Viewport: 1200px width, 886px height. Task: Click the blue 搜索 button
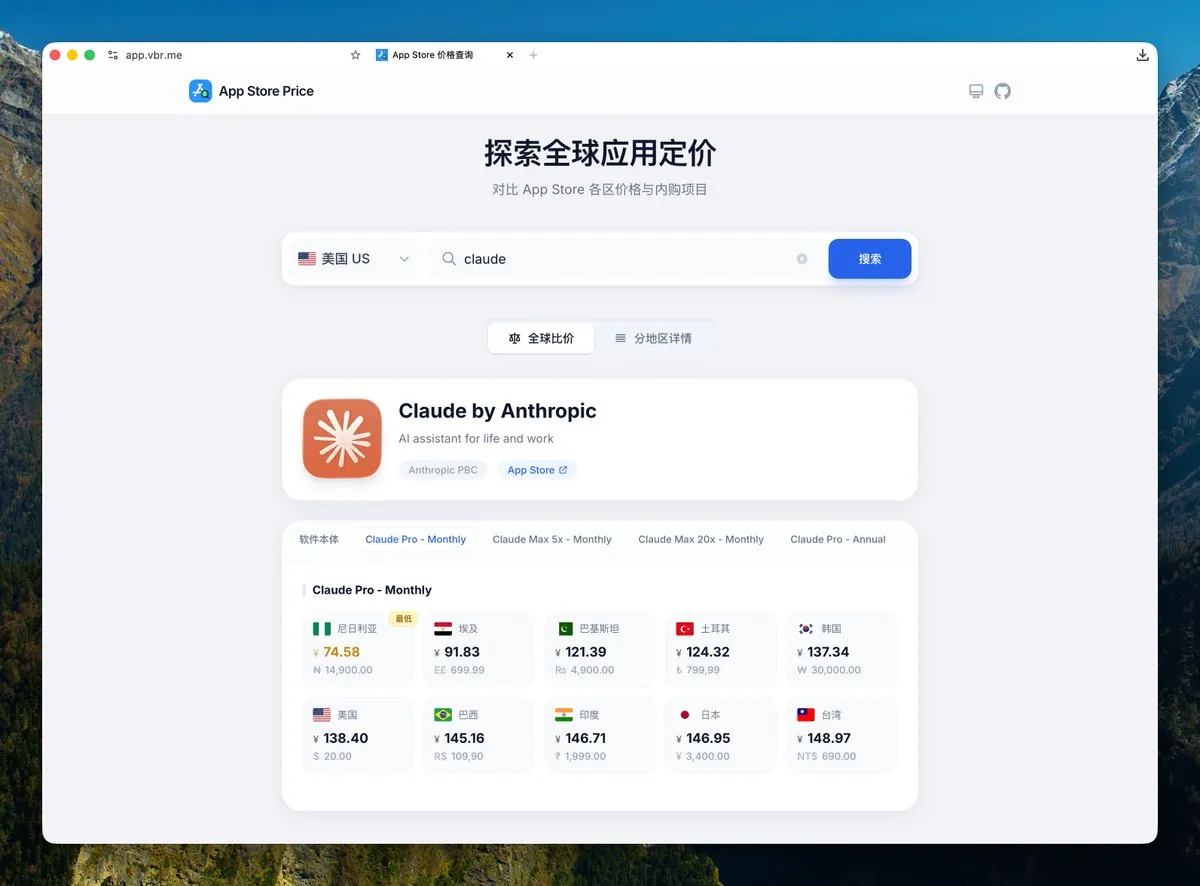[x=869, y=259]
